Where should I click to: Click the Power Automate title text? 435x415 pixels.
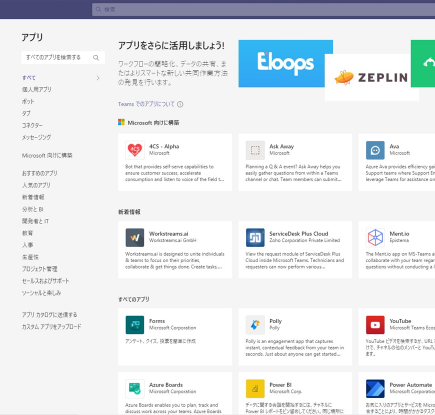tap(411, 385)
